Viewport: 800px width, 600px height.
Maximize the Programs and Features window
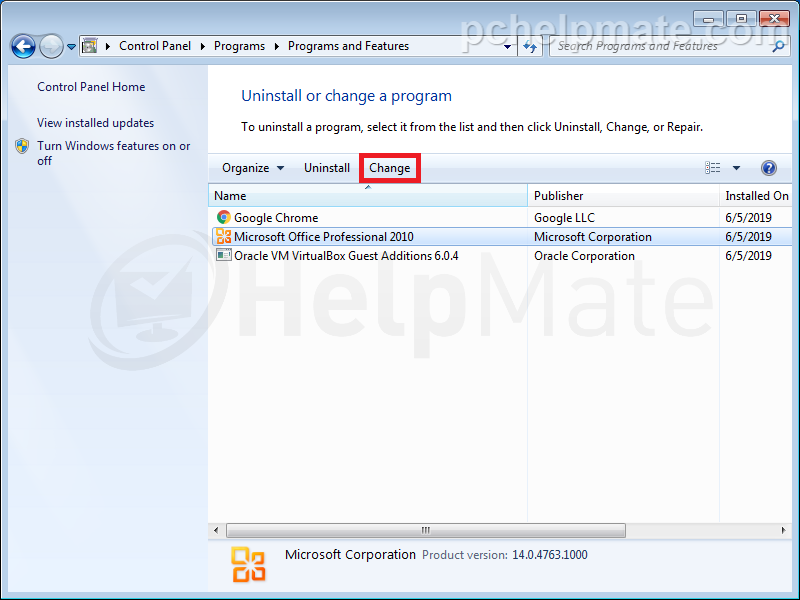(x=741, y=19)
